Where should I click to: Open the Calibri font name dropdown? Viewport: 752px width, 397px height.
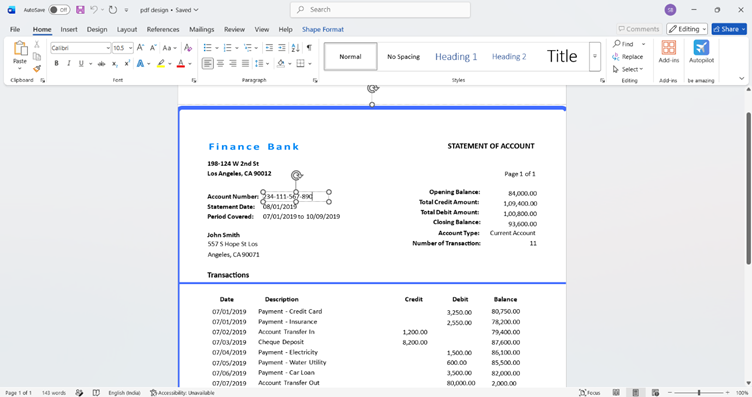tap(81, 48)
